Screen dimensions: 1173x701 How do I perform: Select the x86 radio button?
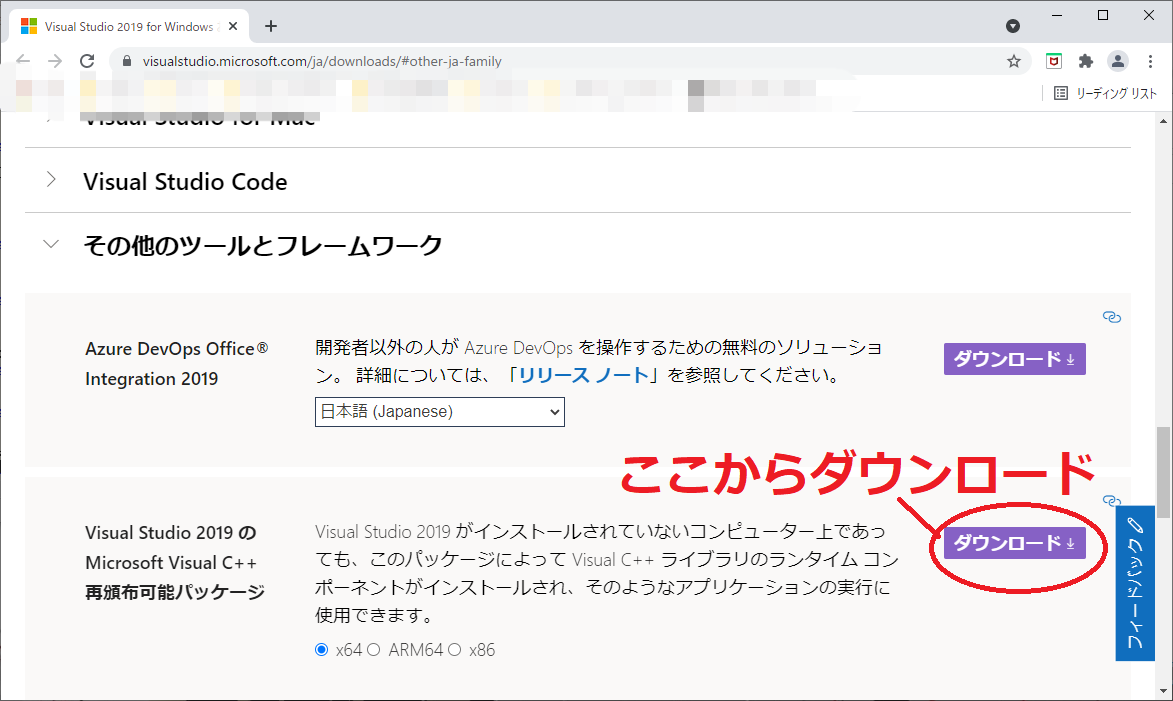(454, 649)
